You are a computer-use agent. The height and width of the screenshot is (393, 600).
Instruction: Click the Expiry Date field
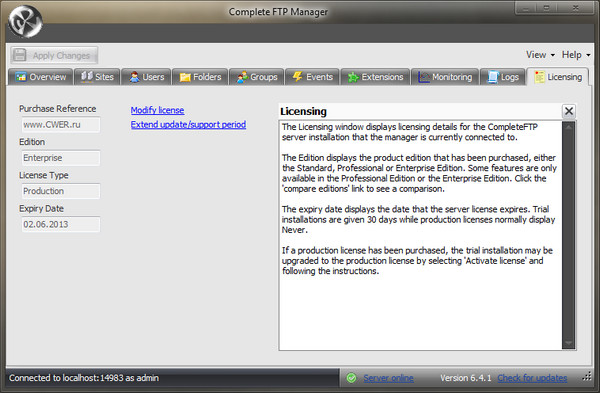point(60,224)
